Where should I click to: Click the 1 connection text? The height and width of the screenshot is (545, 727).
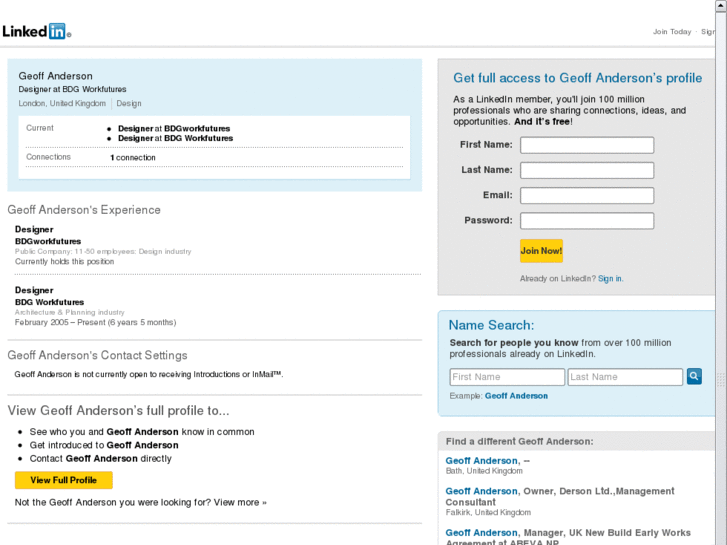[x=133, y=158]
